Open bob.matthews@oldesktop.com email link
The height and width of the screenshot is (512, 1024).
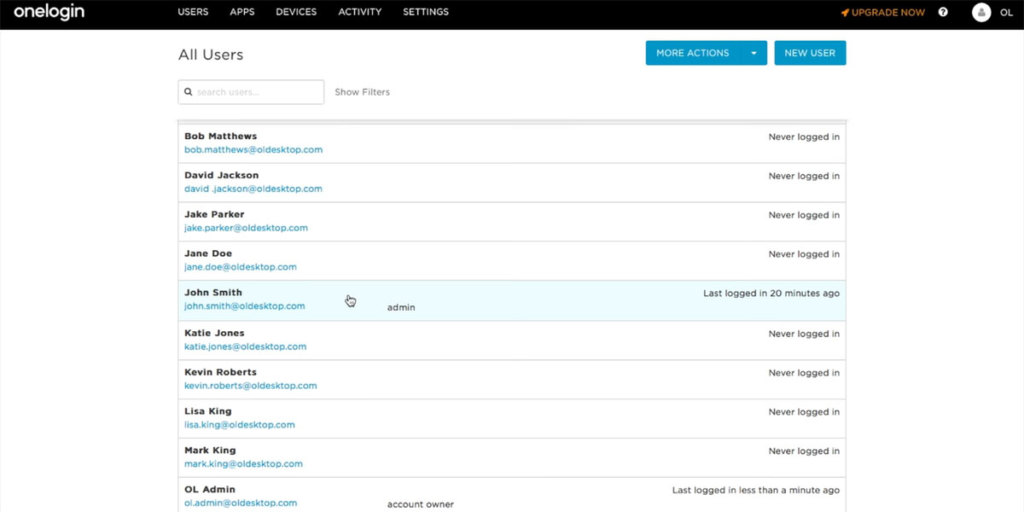tap(253, 150)
